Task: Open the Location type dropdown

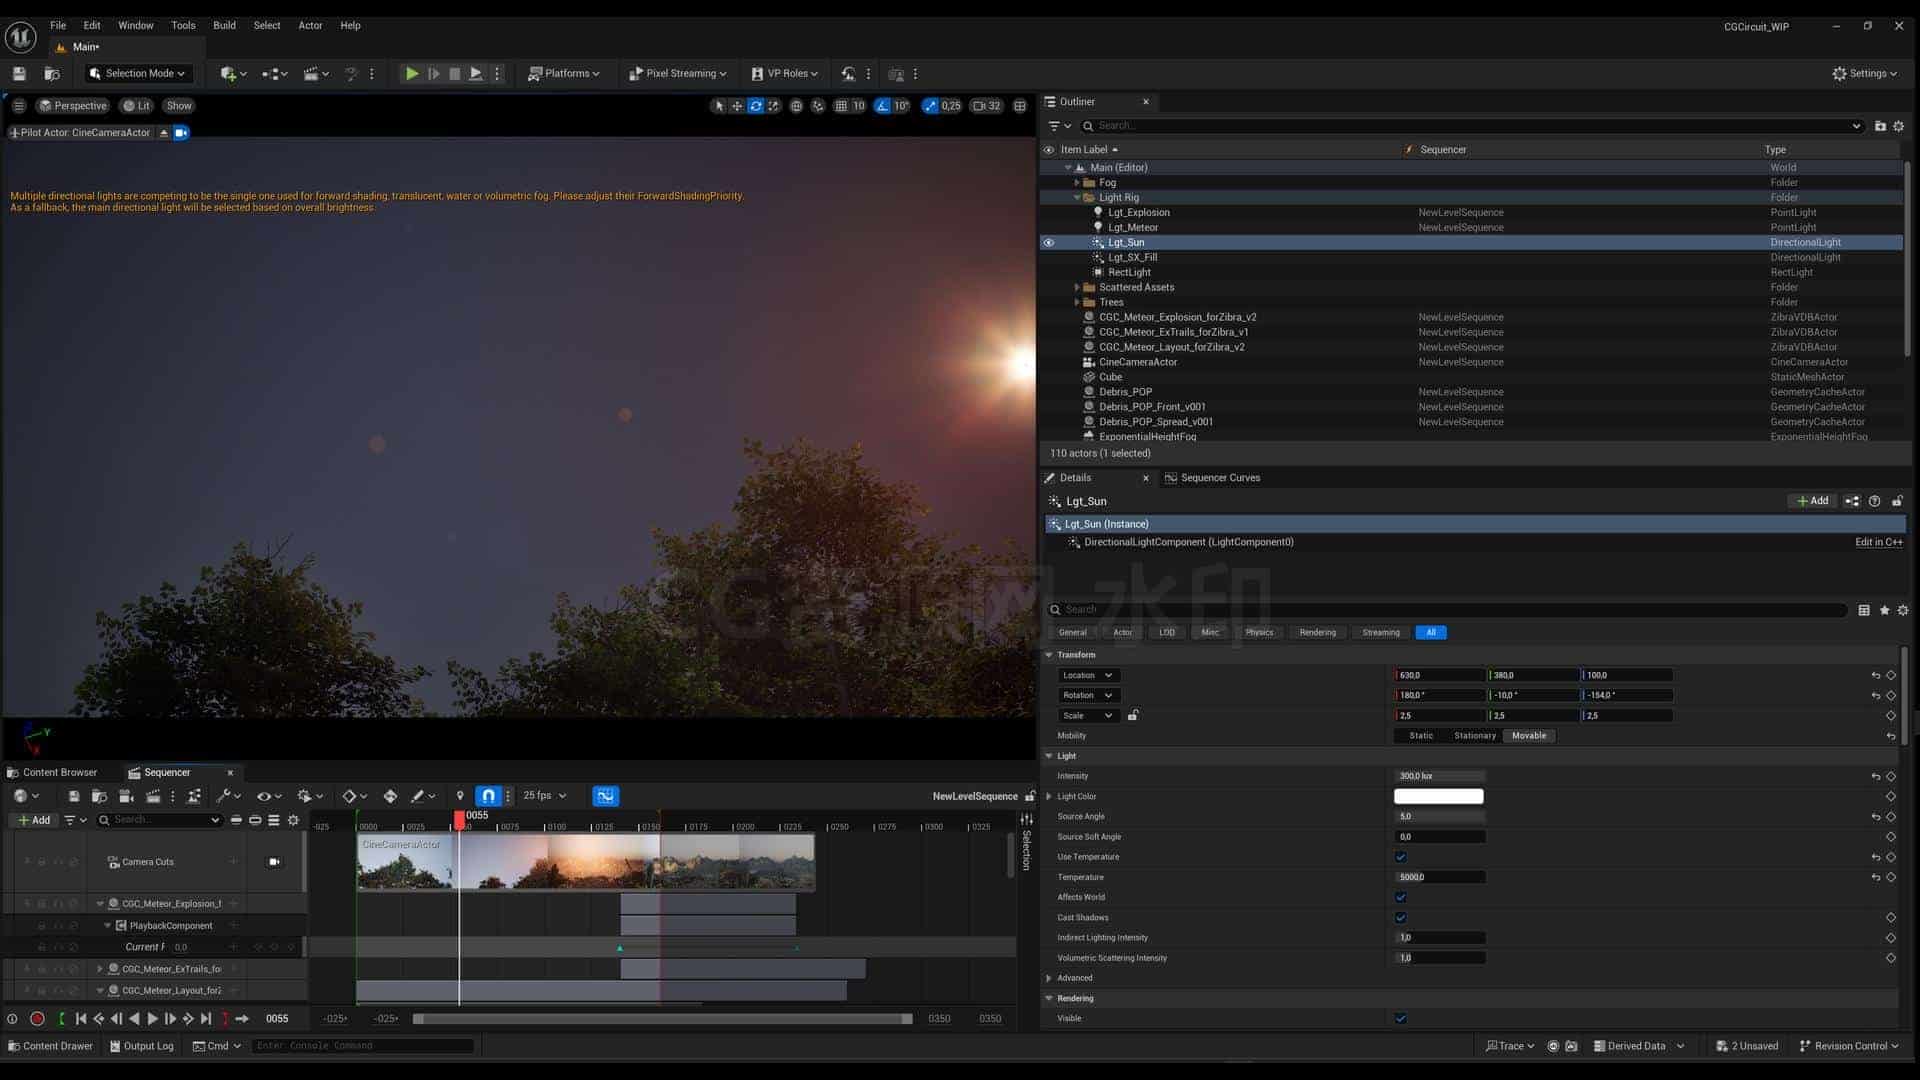Action: click(x=1087, y=676)
